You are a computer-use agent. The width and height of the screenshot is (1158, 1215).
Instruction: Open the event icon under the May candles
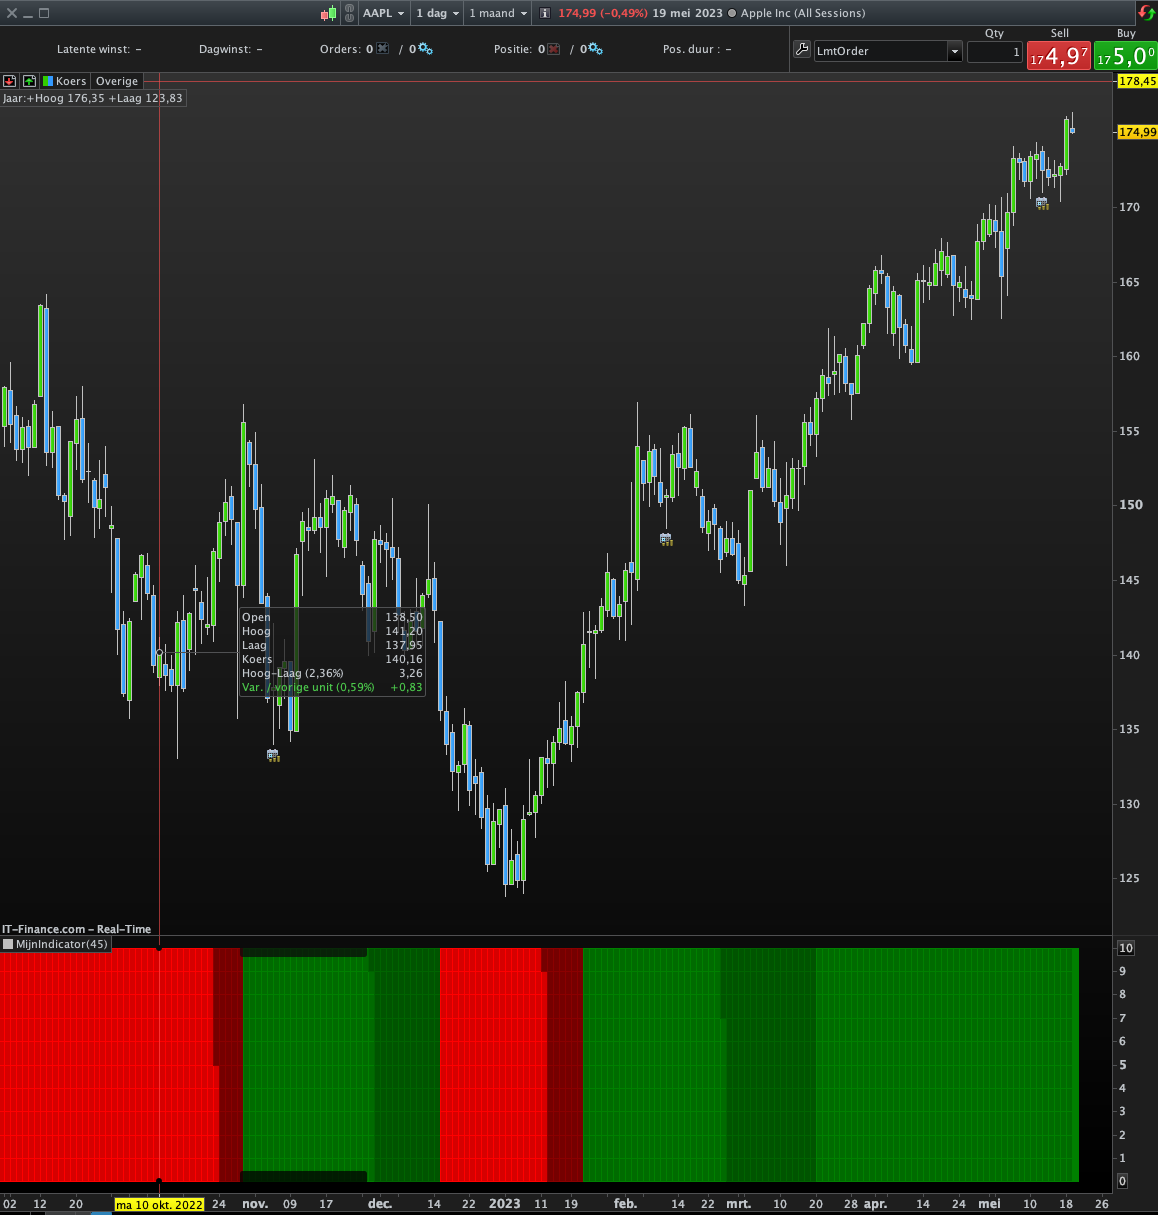coord(1042,203)
